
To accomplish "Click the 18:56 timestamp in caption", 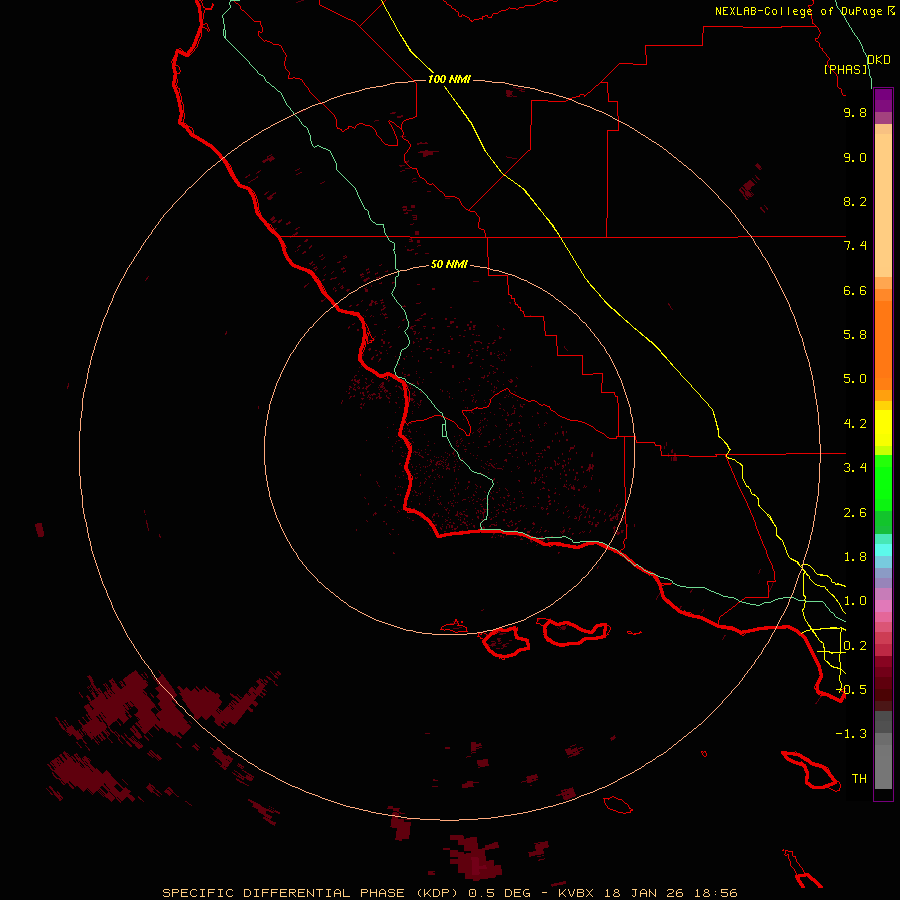I will 715,893.
